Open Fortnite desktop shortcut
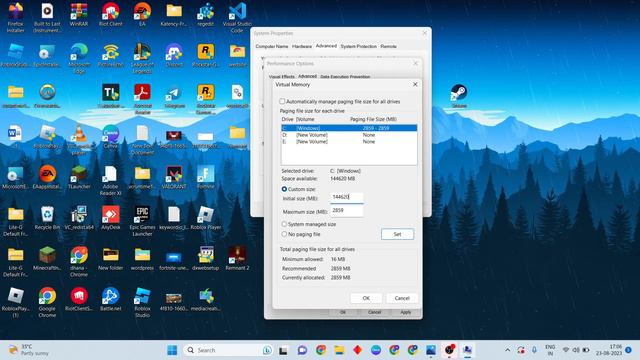Screen dimensions: 640x360 pyautogui.click(x=205, y=178)
